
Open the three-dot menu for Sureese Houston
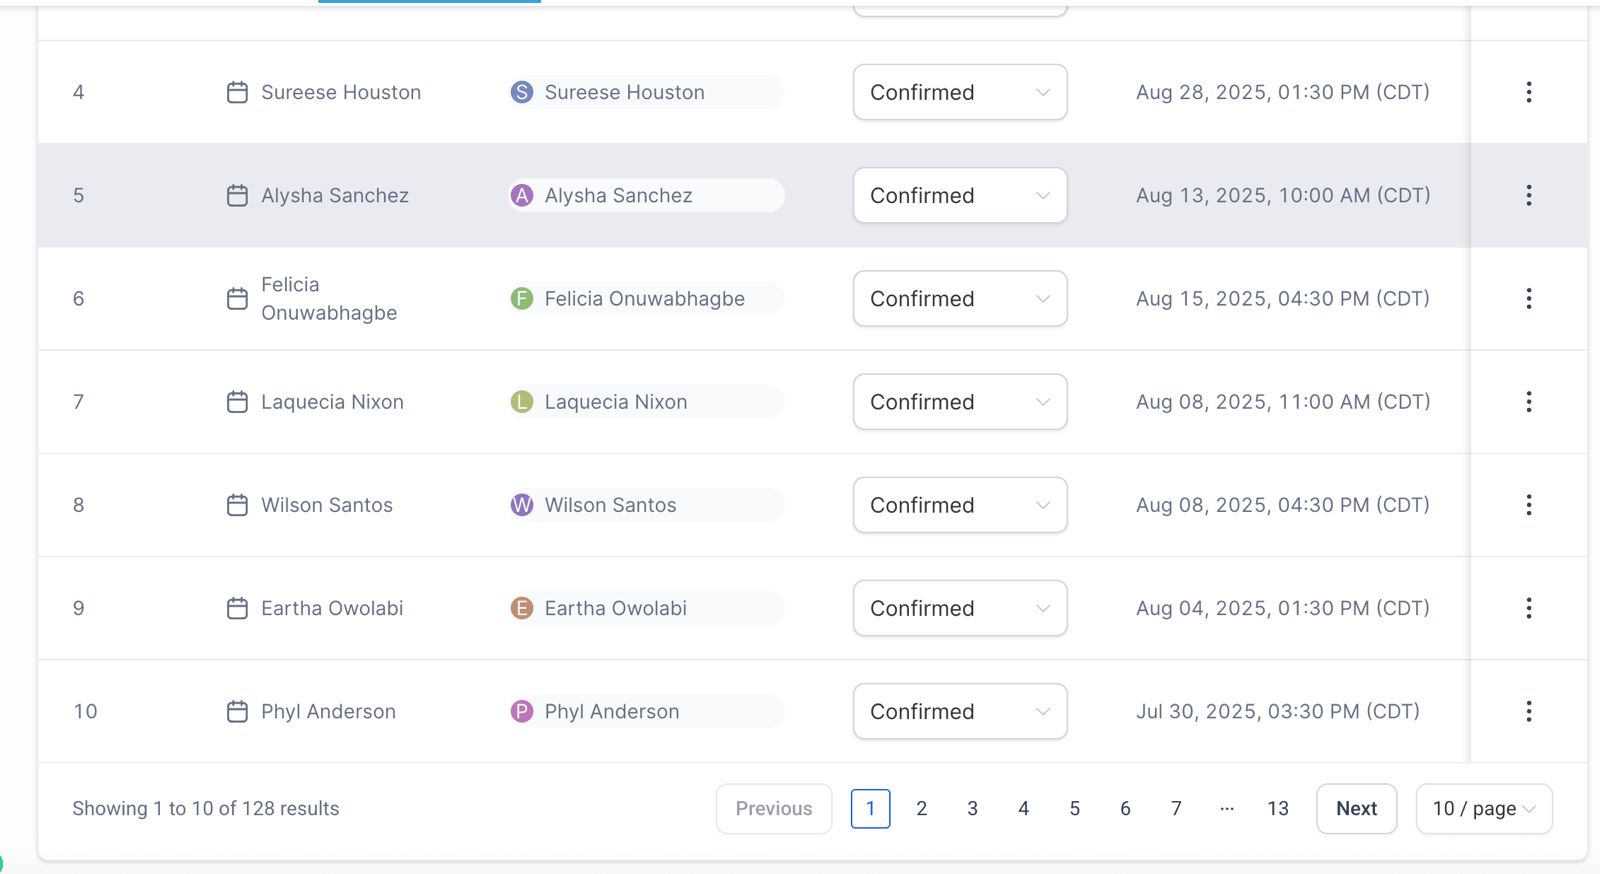tap(1528, 92)
